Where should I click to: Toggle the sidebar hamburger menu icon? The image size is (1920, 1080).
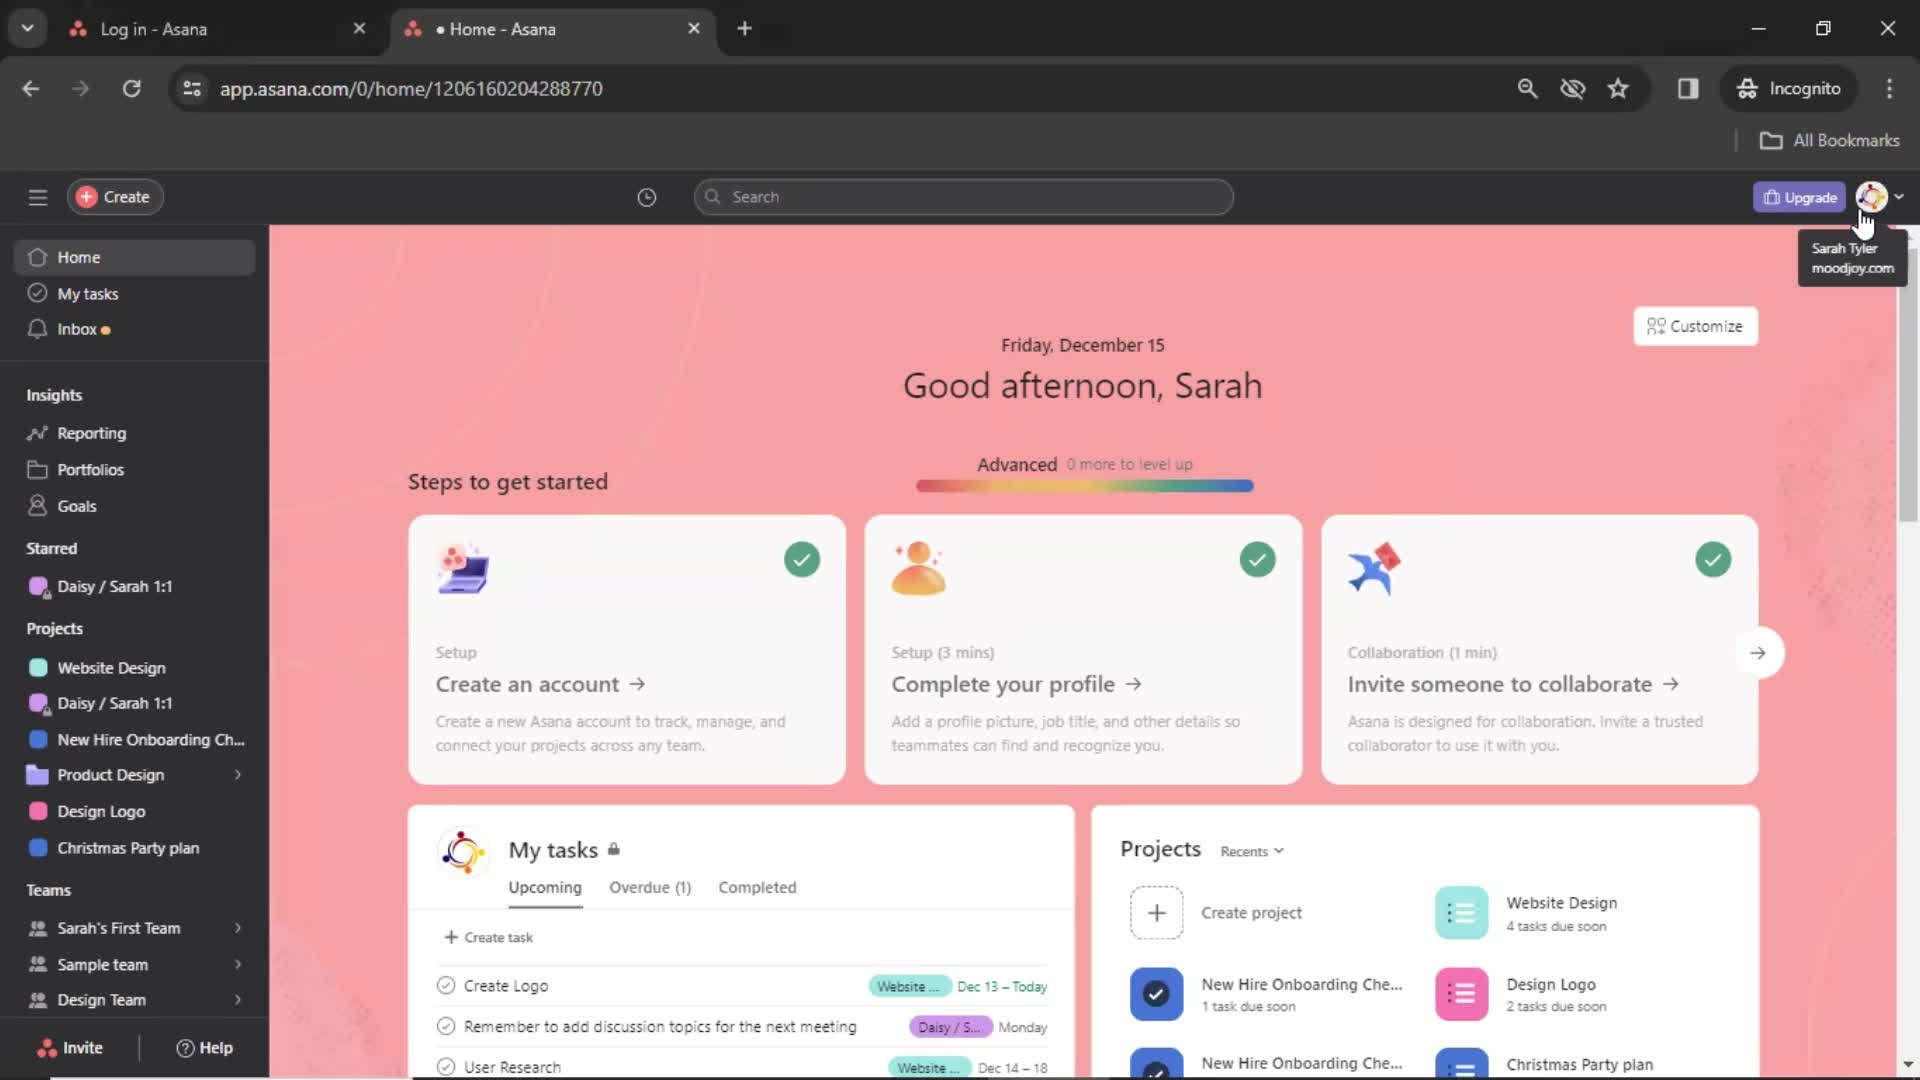tap(38, 197)
